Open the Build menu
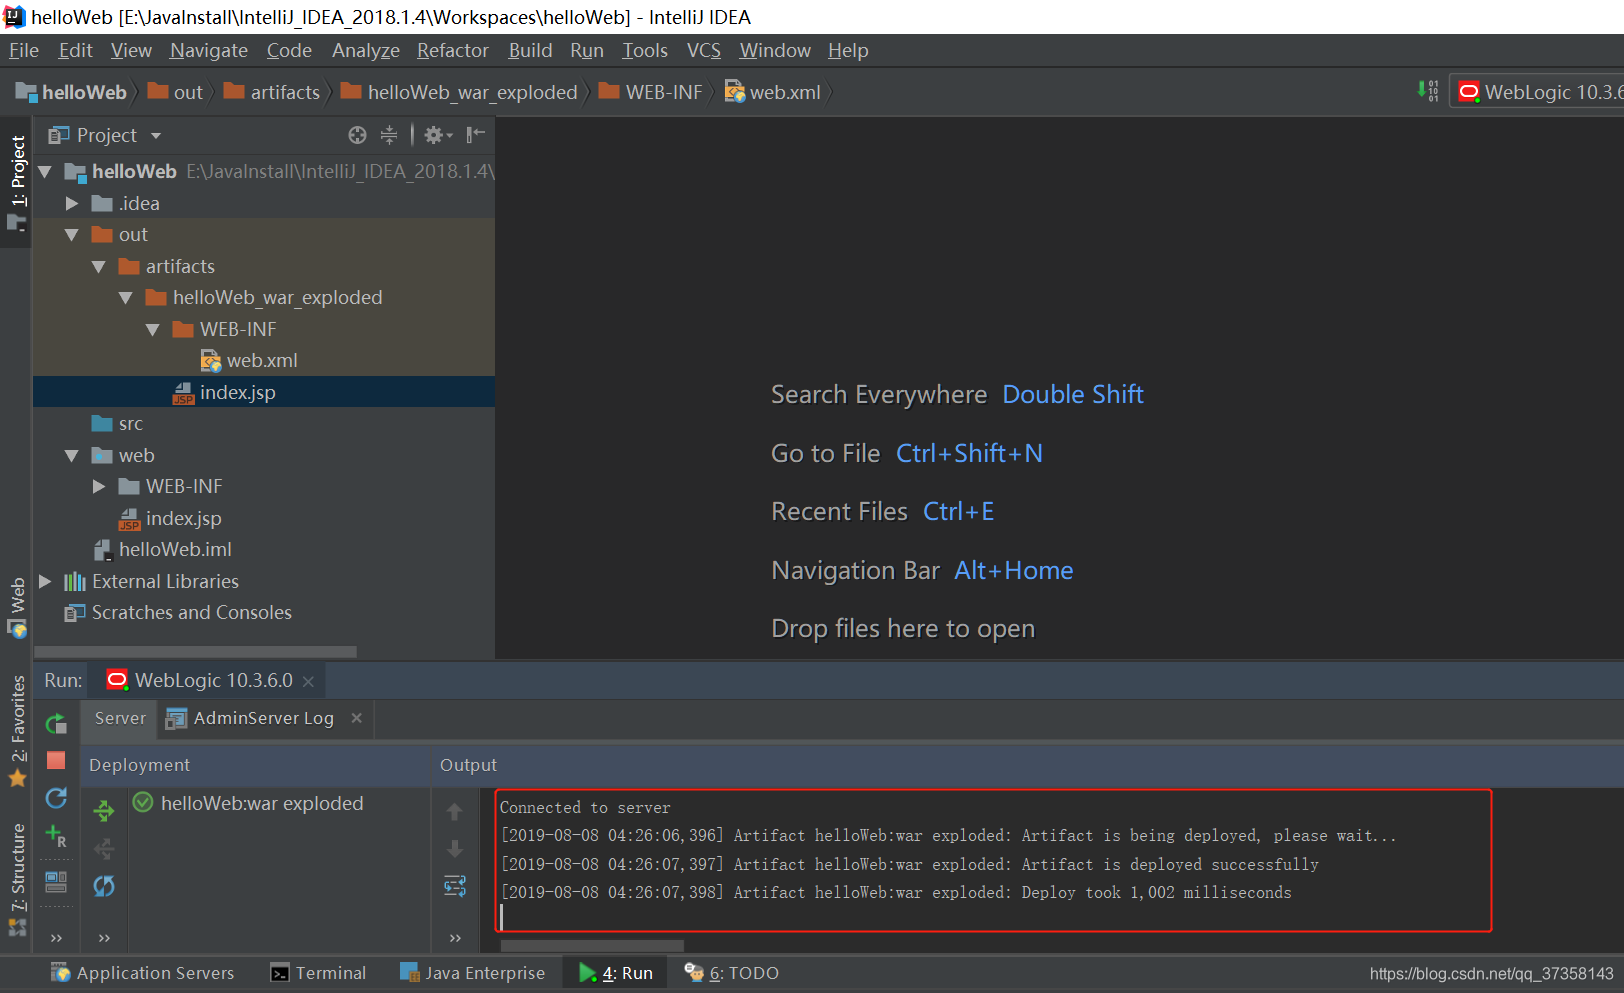Viewport: 1624px width, 993px height. 530,50
